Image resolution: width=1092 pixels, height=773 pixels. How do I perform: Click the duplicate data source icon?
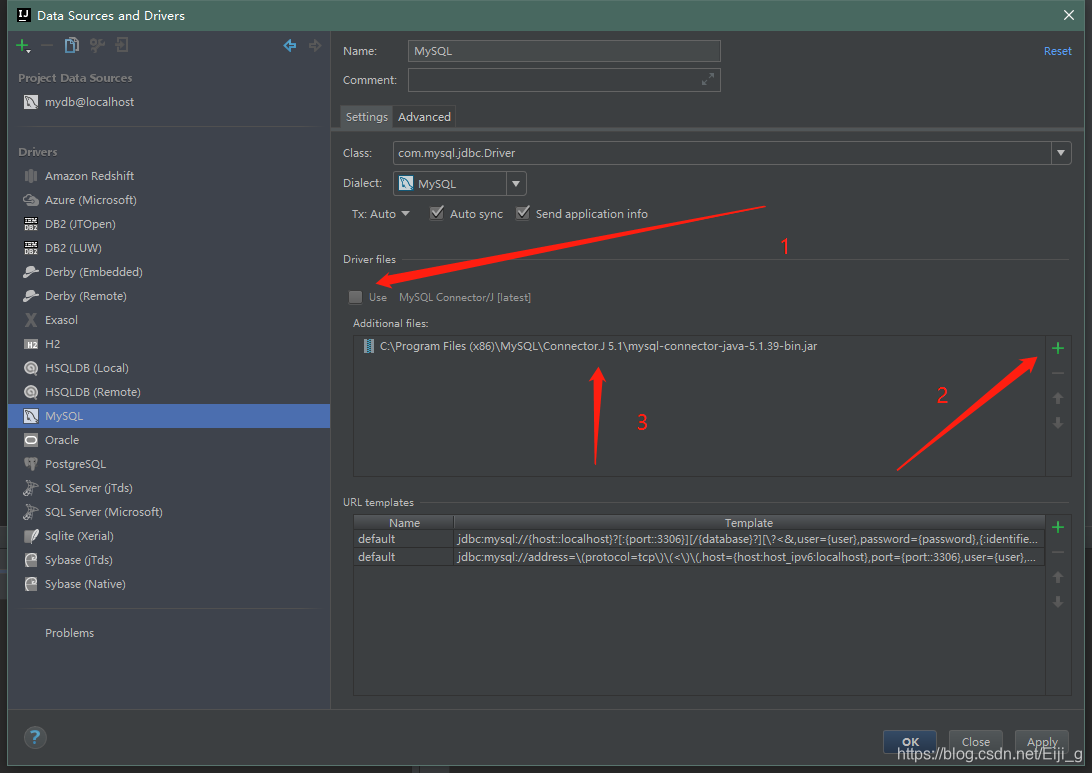(71, 46)
